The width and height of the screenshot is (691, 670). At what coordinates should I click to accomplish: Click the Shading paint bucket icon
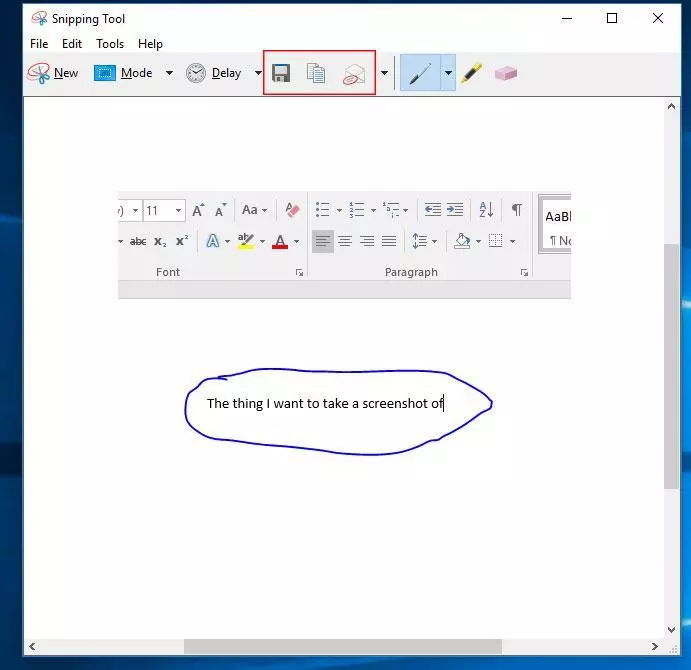[x=462, y=241]
